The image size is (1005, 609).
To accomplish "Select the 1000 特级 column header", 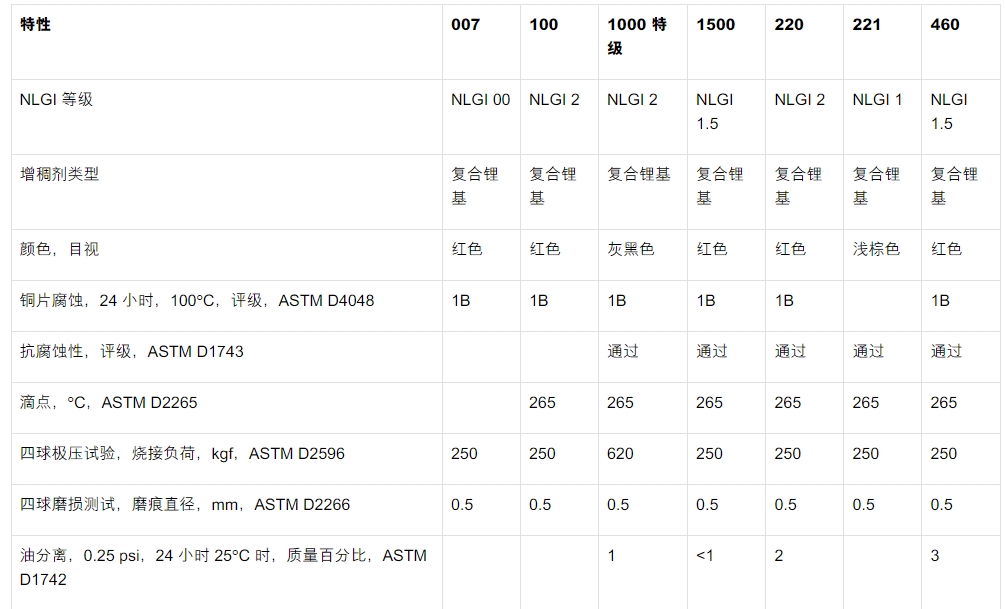I will click(637, 37).
